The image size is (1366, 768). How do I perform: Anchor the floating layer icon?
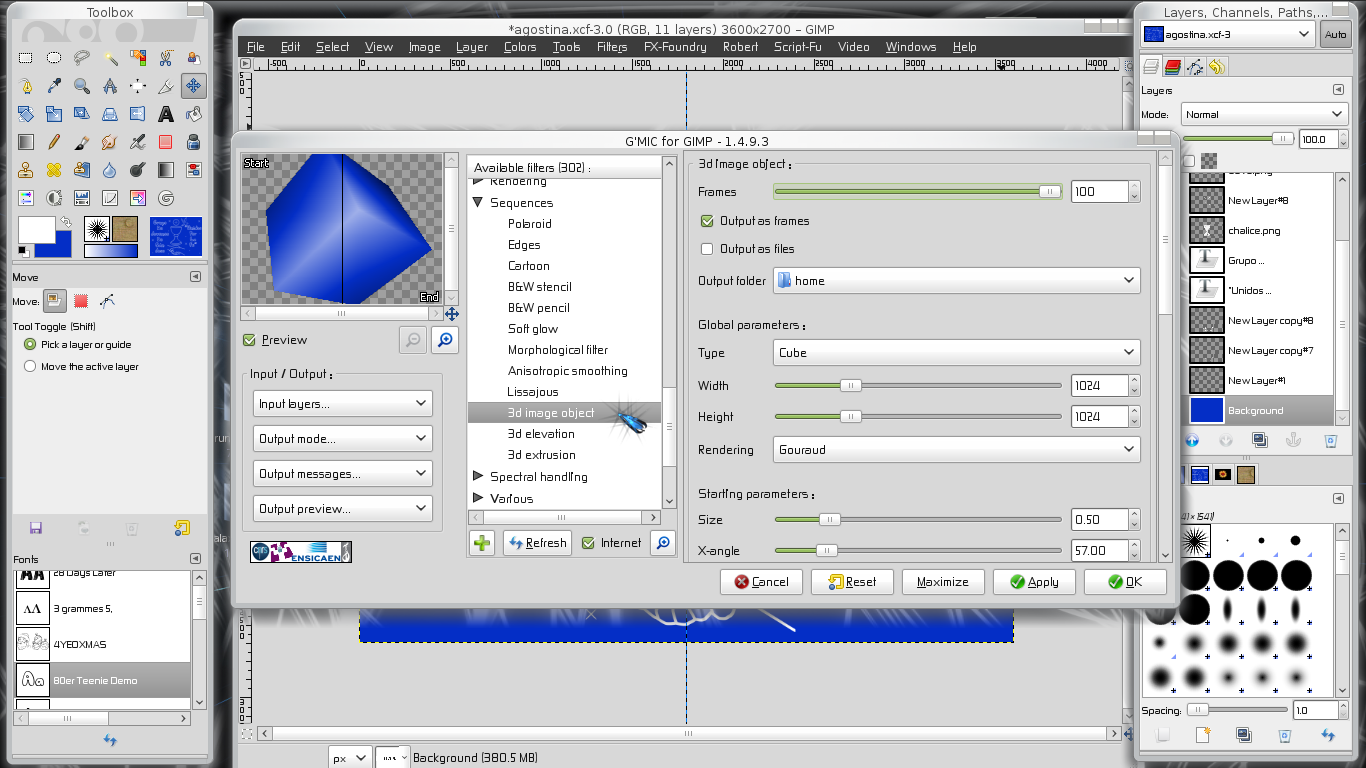pyautogui.click(x=1294, y=440)
